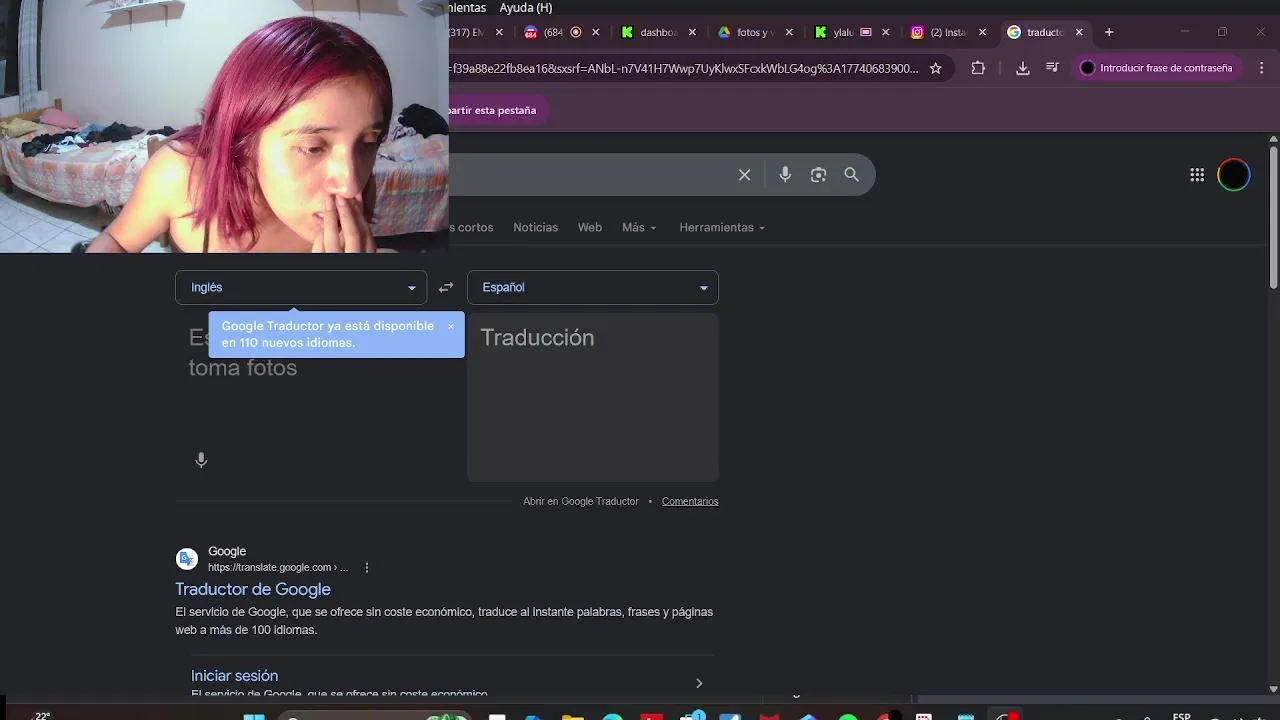The height and width of the screenshot is (720, 1280).
Task: Dismiss the 110 nuevos idiomas tooltip
Action: click(451, 327)
